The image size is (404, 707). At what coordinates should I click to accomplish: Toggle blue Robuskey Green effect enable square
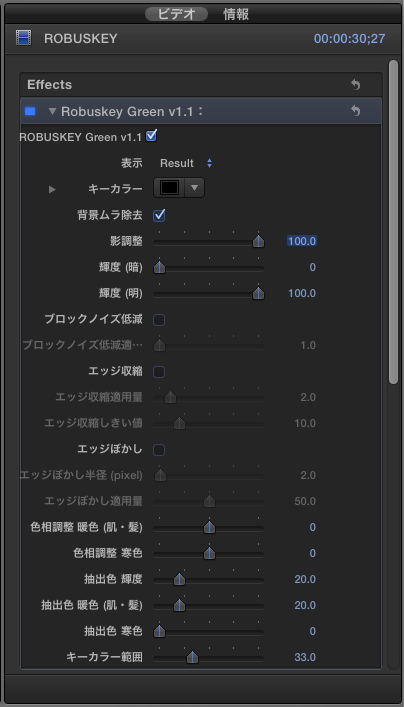point(30,111)
